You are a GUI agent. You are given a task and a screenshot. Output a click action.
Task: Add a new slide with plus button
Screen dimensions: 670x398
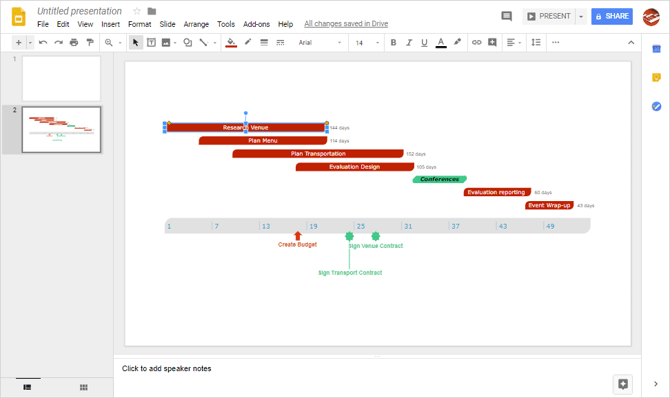(x=18, y=42)
